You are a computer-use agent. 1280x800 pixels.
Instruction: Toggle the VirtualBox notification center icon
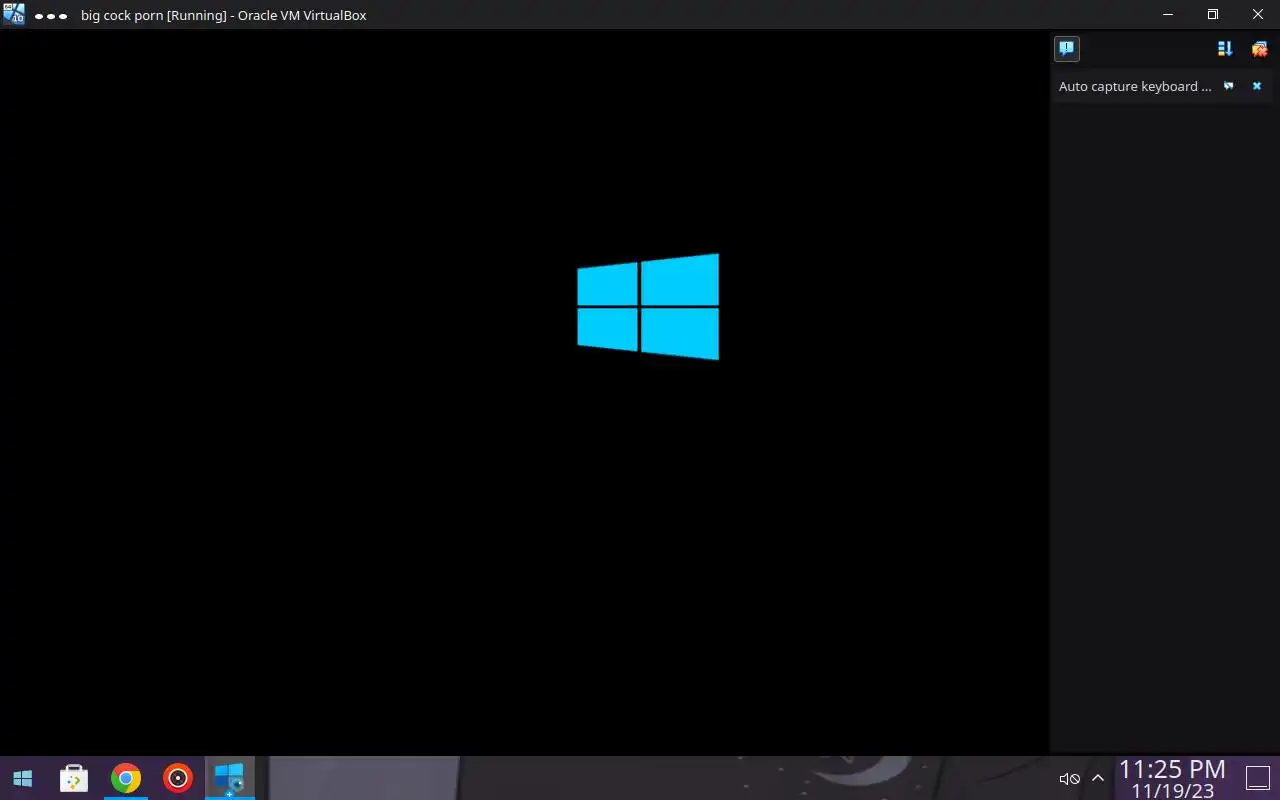1066,48
